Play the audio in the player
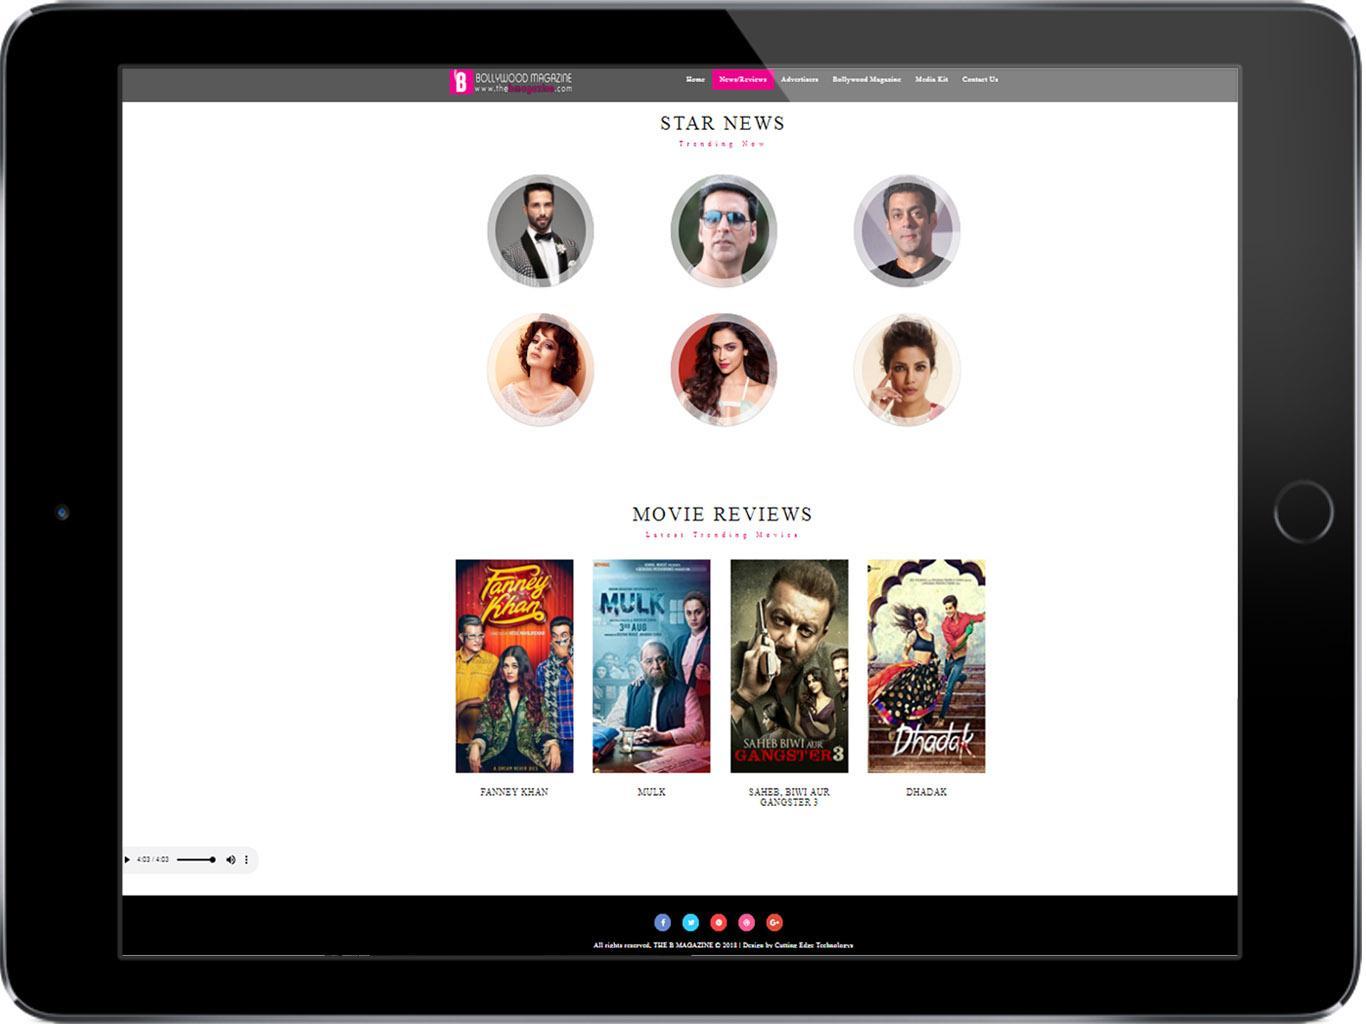This screenshot has width=1366, height=1024. click(x=127, y=860)
